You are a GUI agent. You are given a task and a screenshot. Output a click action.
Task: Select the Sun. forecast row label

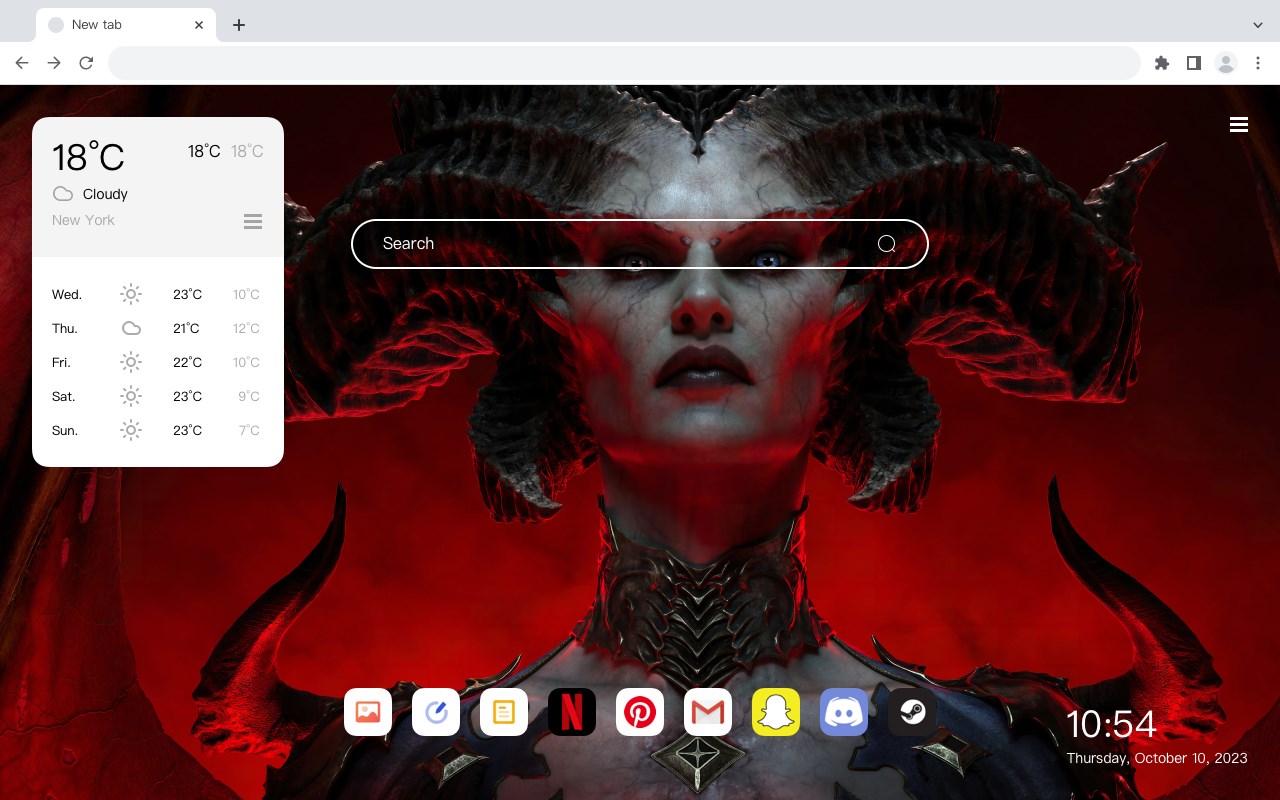[x=65, y=431]
